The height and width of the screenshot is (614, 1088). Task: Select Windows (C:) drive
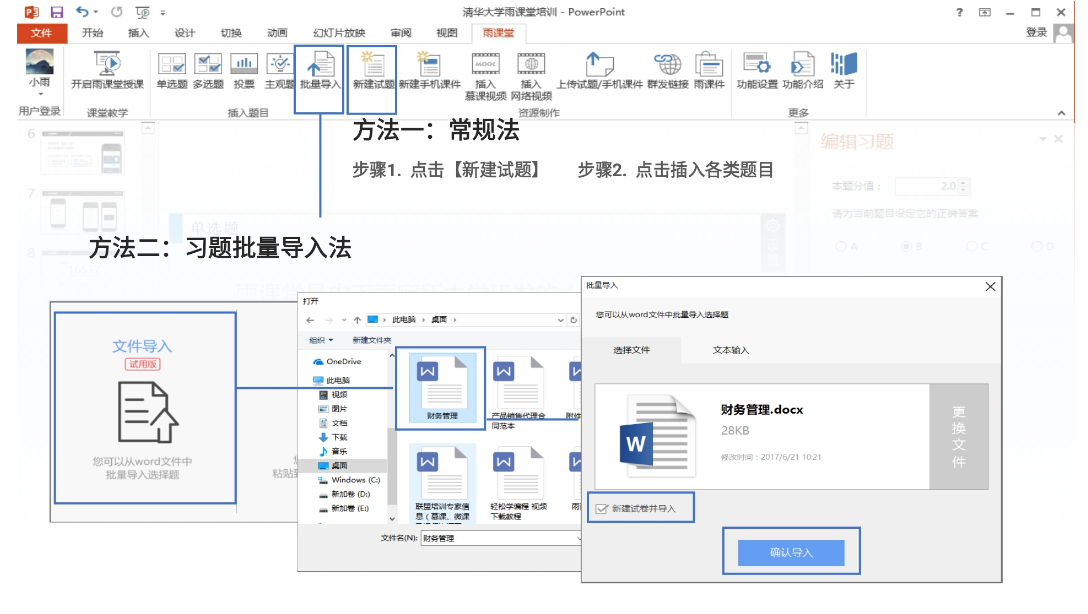pyautogui.click(x=349, y=480)
